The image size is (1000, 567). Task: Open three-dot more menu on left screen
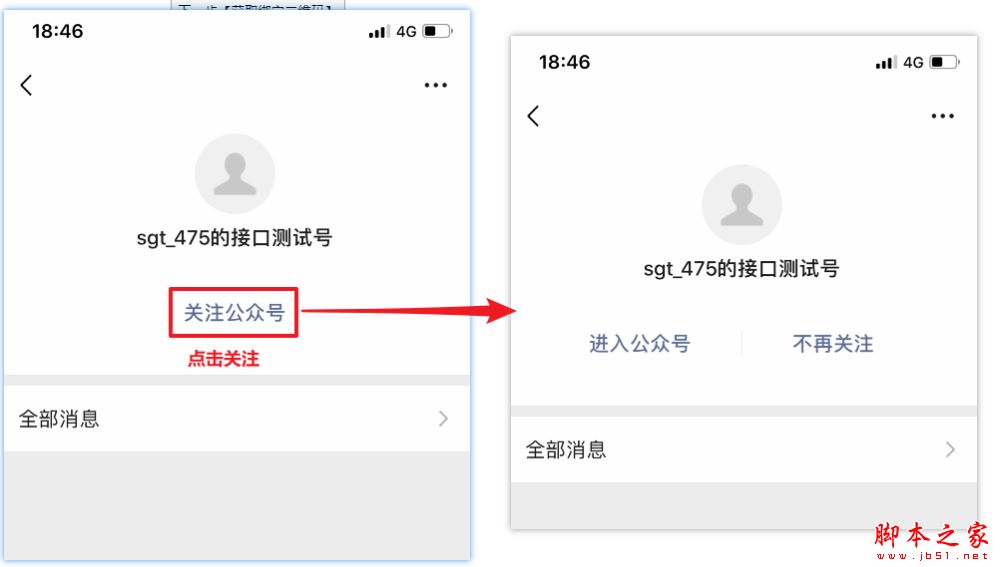click(x=436, y=85)
